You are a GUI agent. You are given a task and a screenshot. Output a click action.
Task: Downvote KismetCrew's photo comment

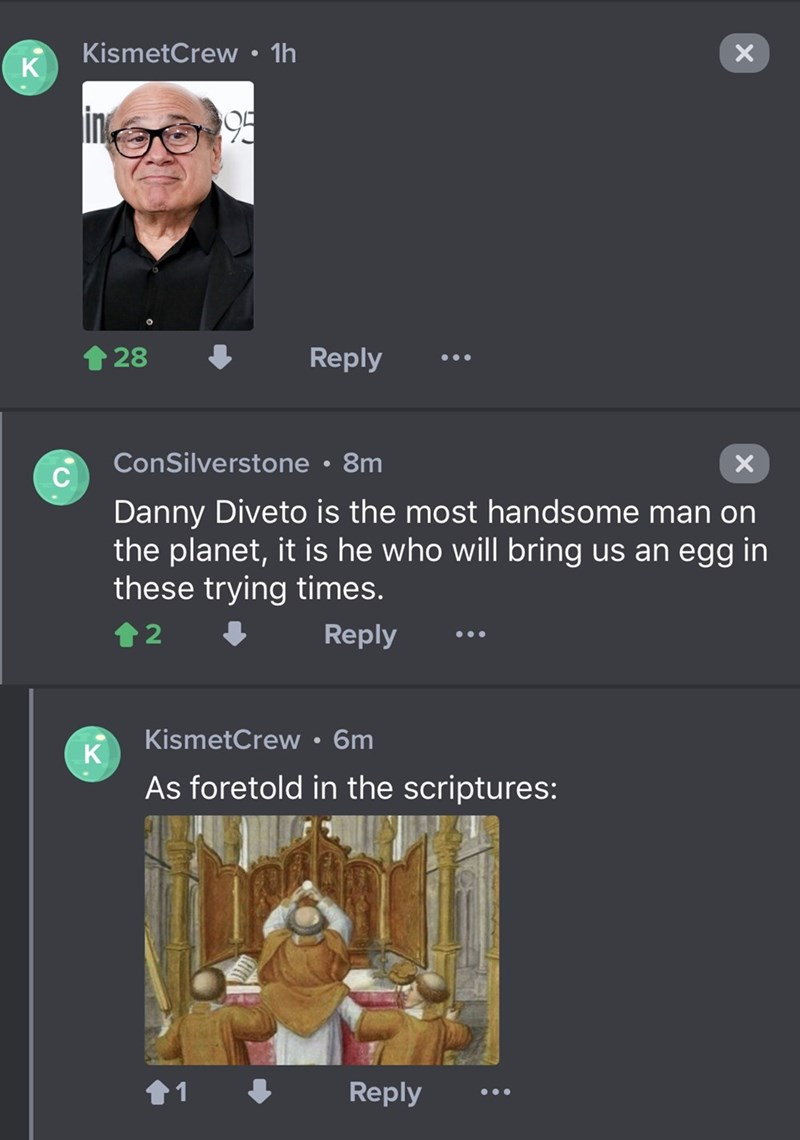point(221,357)
